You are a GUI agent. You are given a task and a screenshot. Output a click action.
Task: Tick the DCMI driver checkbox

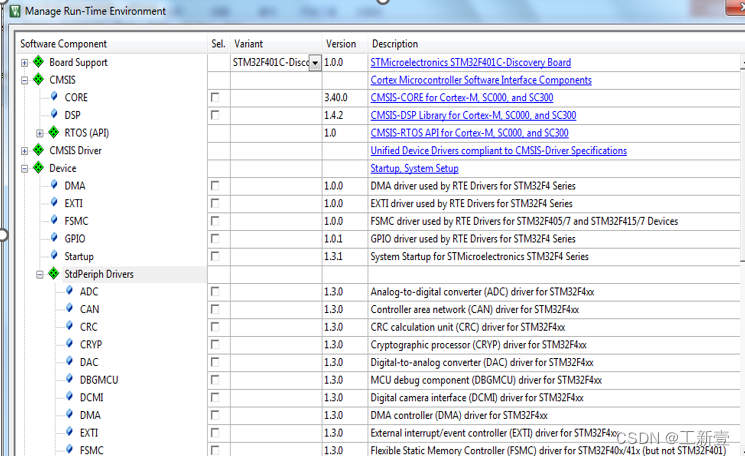tap(215, 397)
